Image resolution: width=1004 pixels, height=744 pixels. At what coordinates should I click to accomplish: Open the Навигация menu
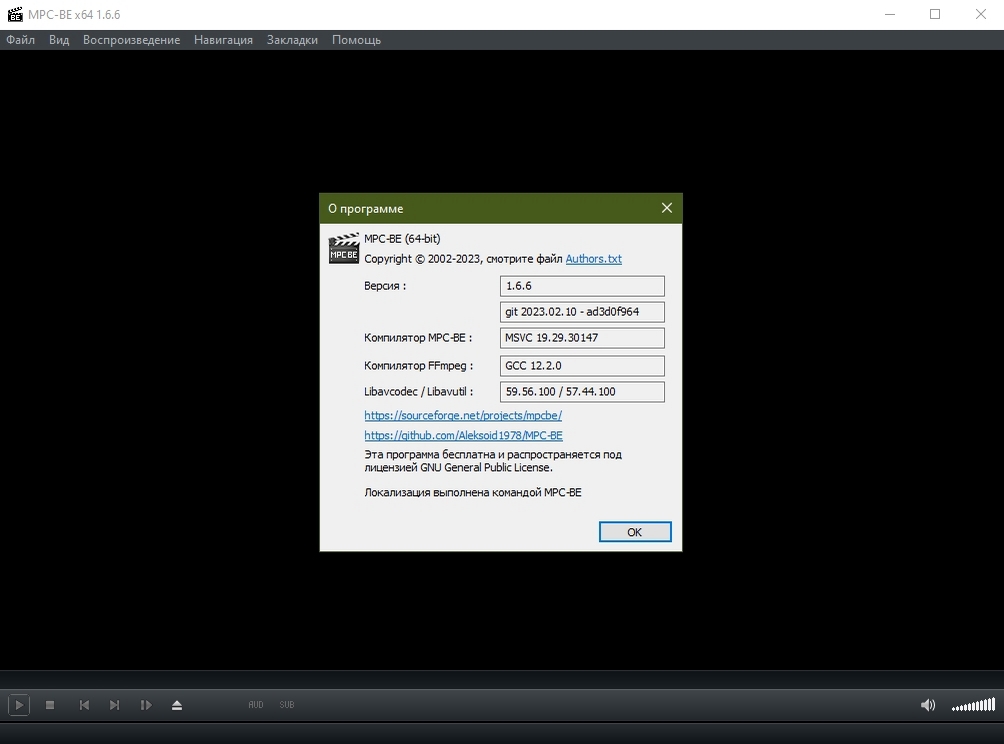pyautogui.click(x=223, y=40)
